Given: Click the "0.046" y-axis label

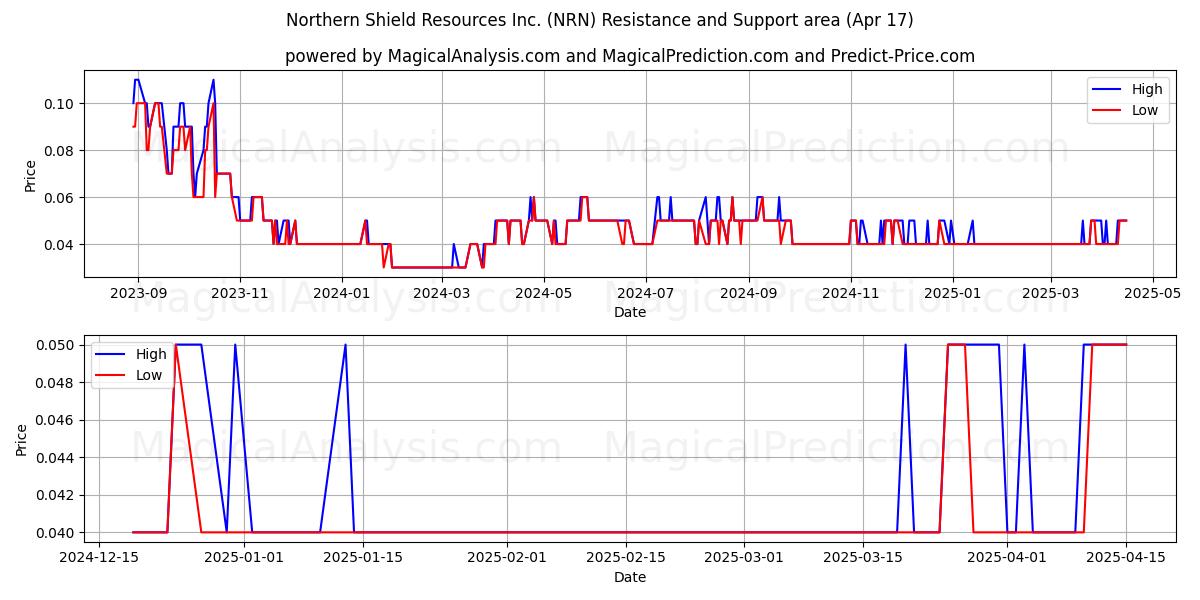Looking at the screenshot, I should coord(57,420).
